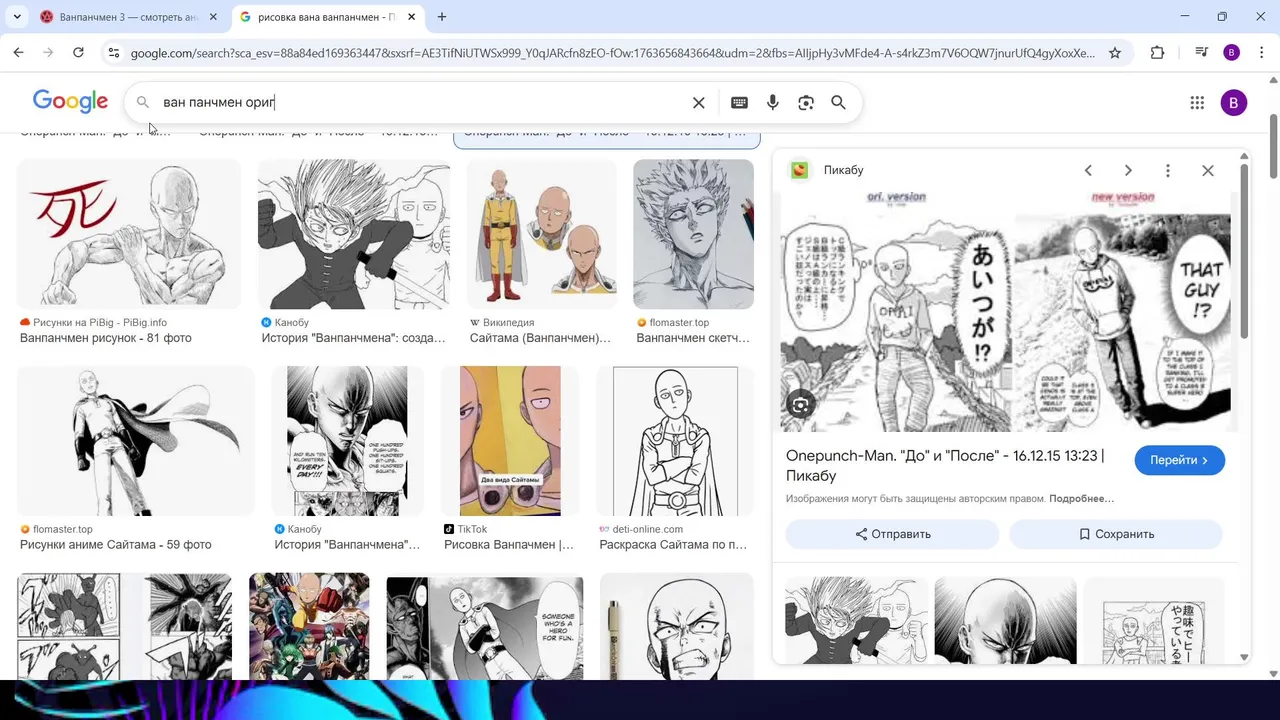Close the Ванпанчмен 3 tab
The width and height of the screenshot is (1280, 720).
tap(213, 17)
